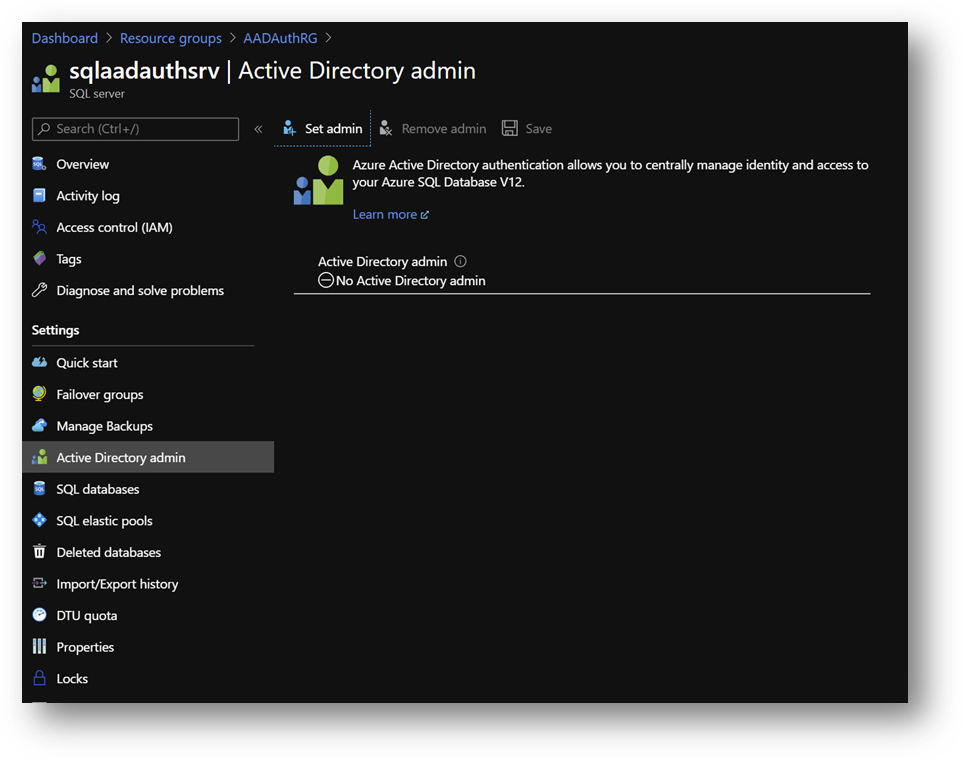The image size is (963, 758).
Task: Go to Dashboard breadcrumb
Action: (x=64, y=38)
